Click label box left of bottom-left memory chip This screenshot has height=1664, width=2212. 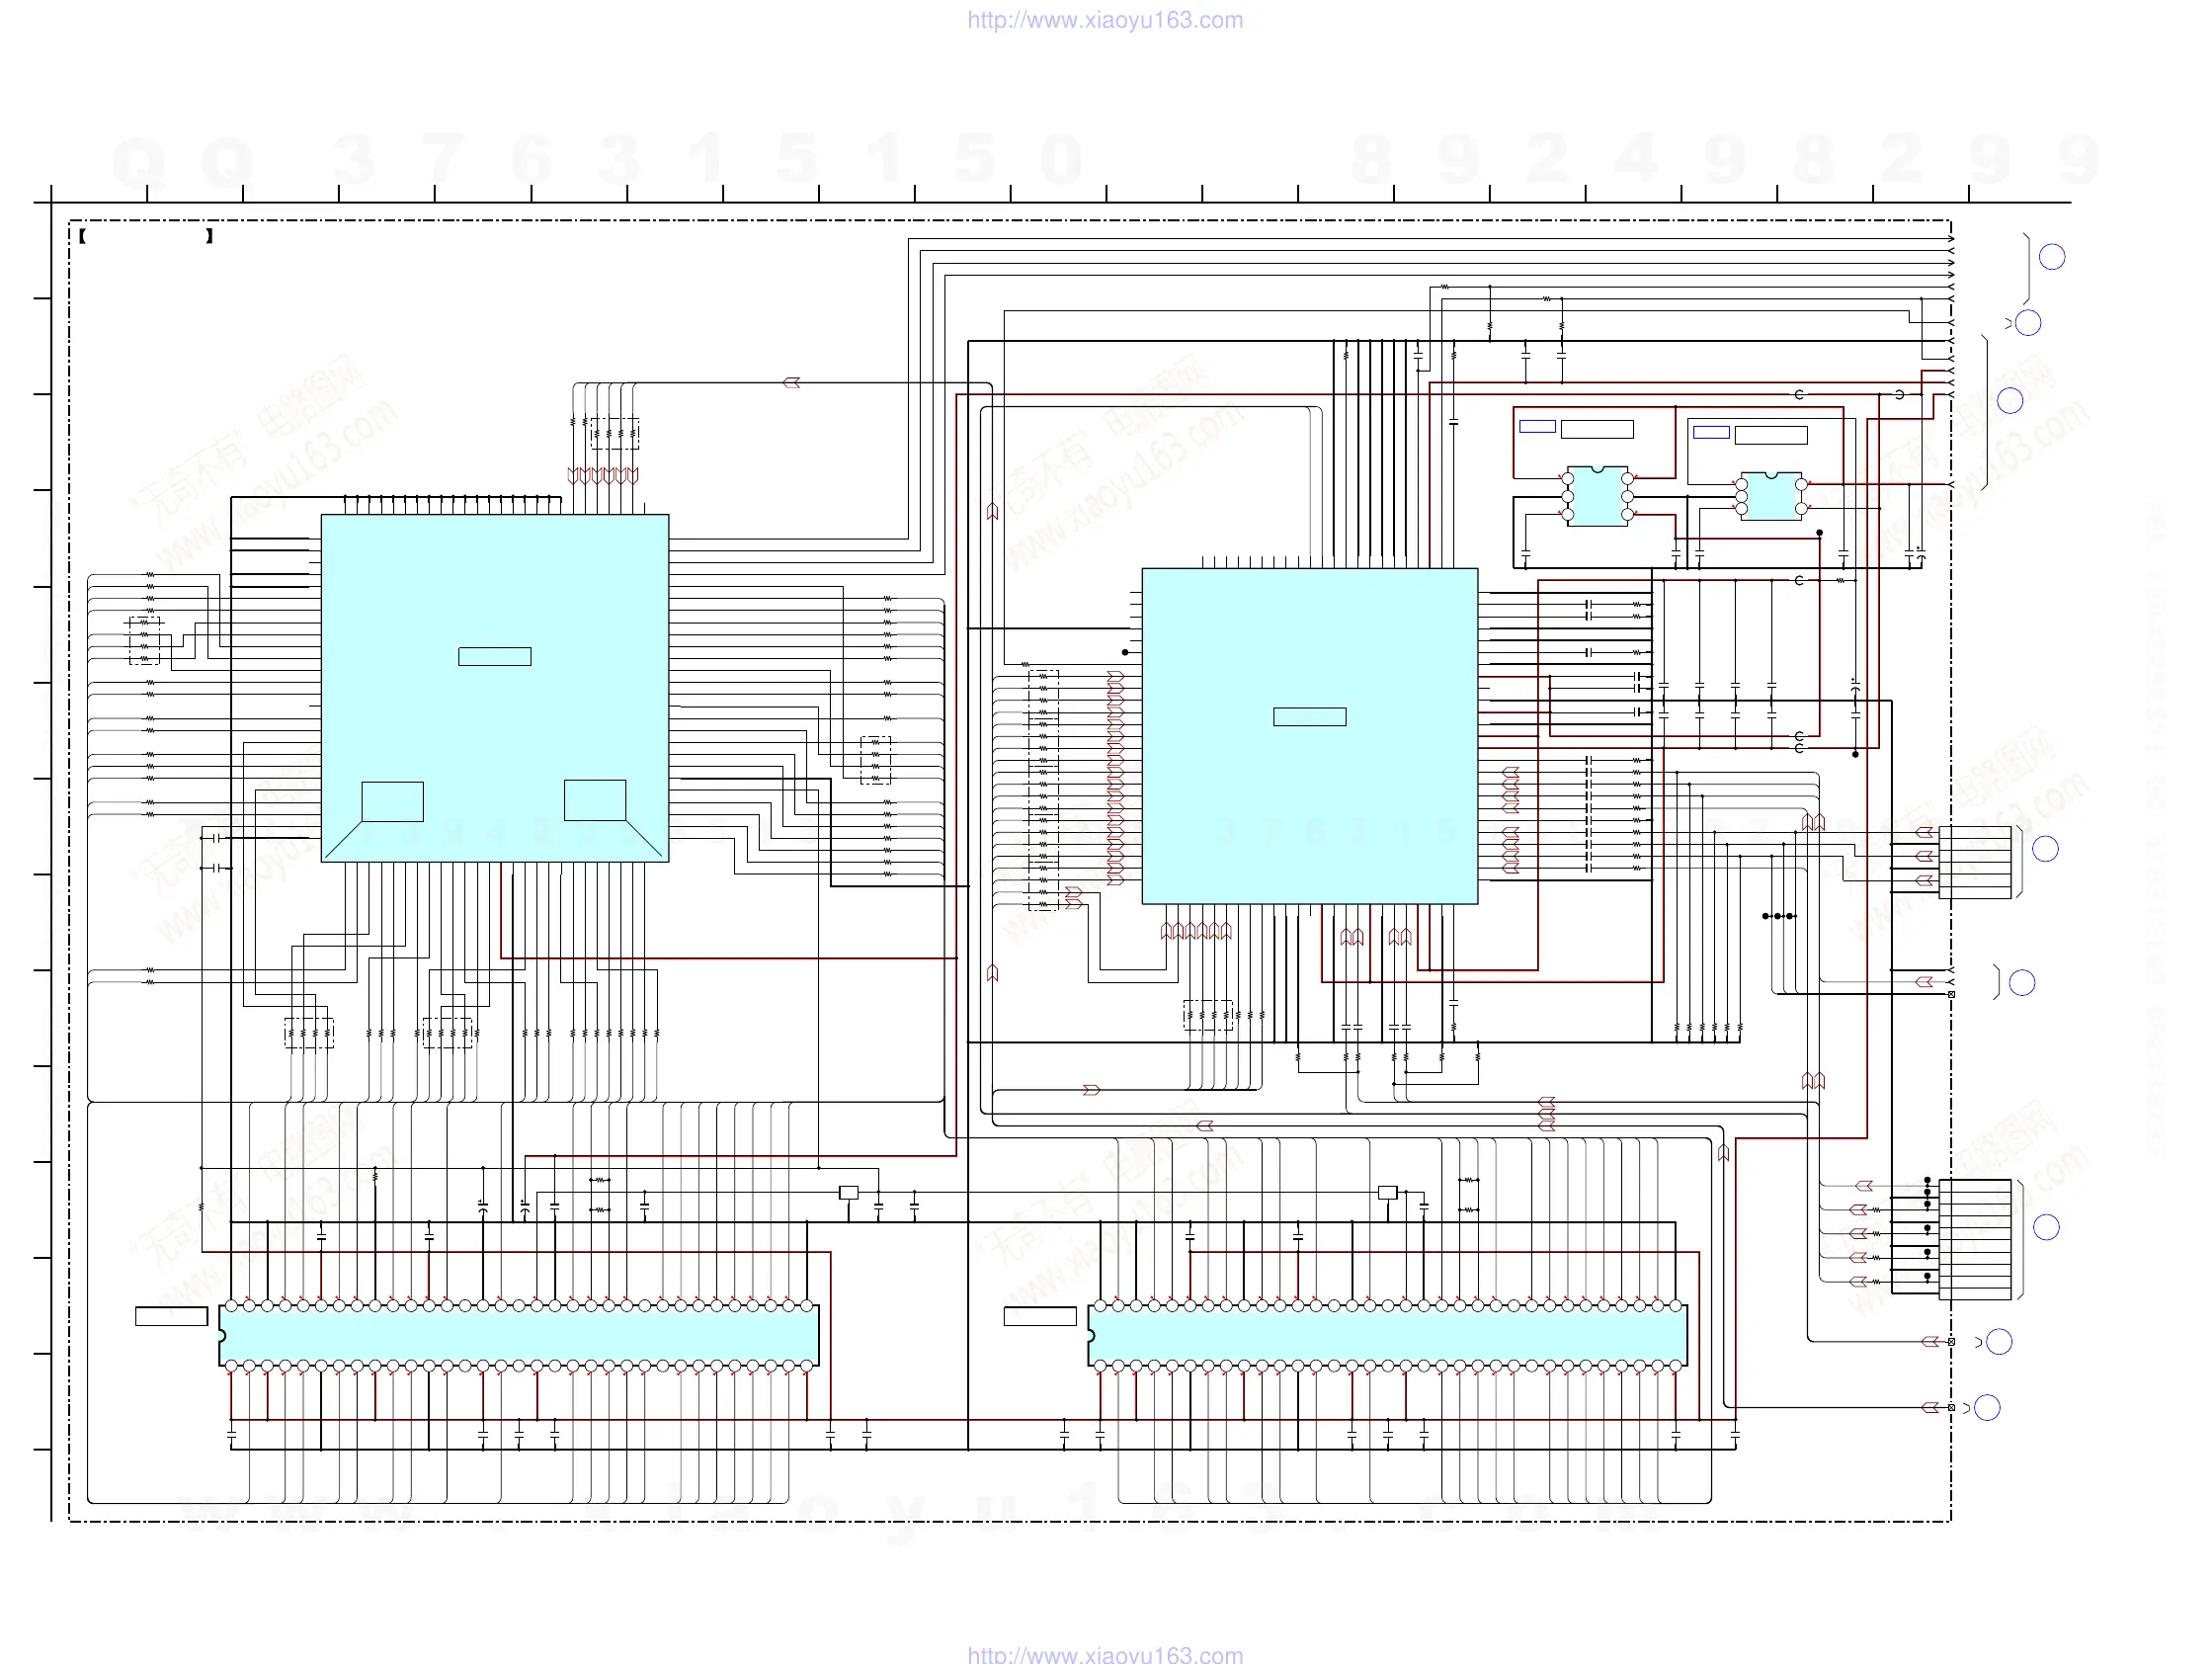pos(171,1316)
